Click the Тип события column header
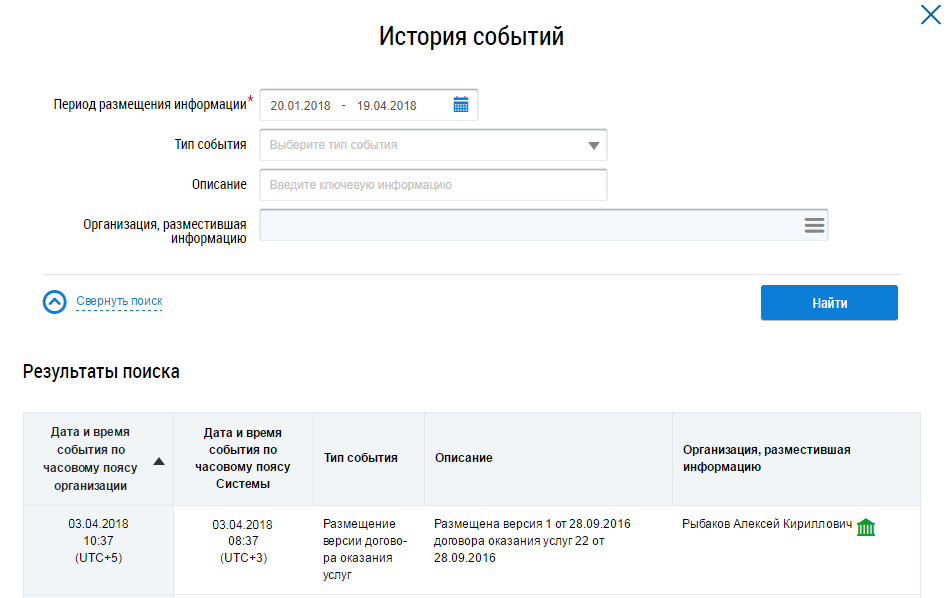The width and height of the screenshot is (947, 598). (x=361, y=458)
